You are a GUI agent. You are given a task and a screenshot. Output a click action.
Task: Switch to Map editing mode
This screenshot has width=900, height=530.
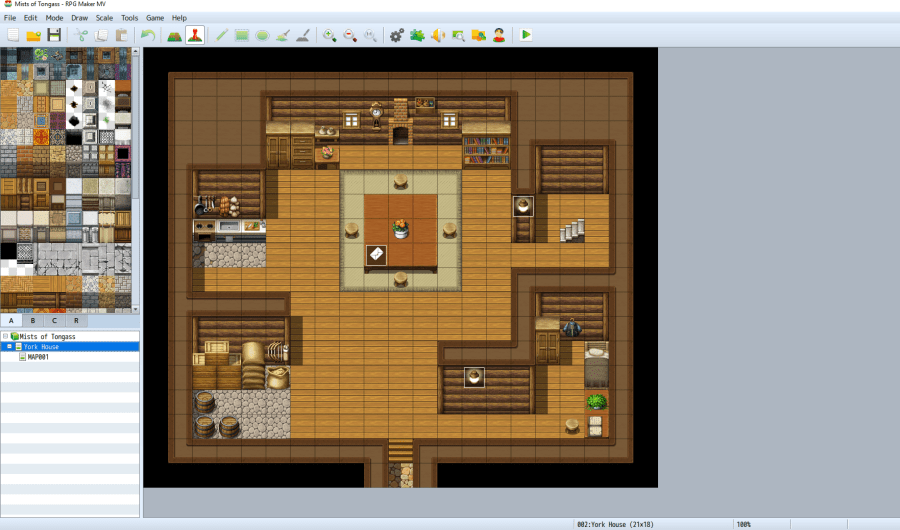click(x=174, y=35)
